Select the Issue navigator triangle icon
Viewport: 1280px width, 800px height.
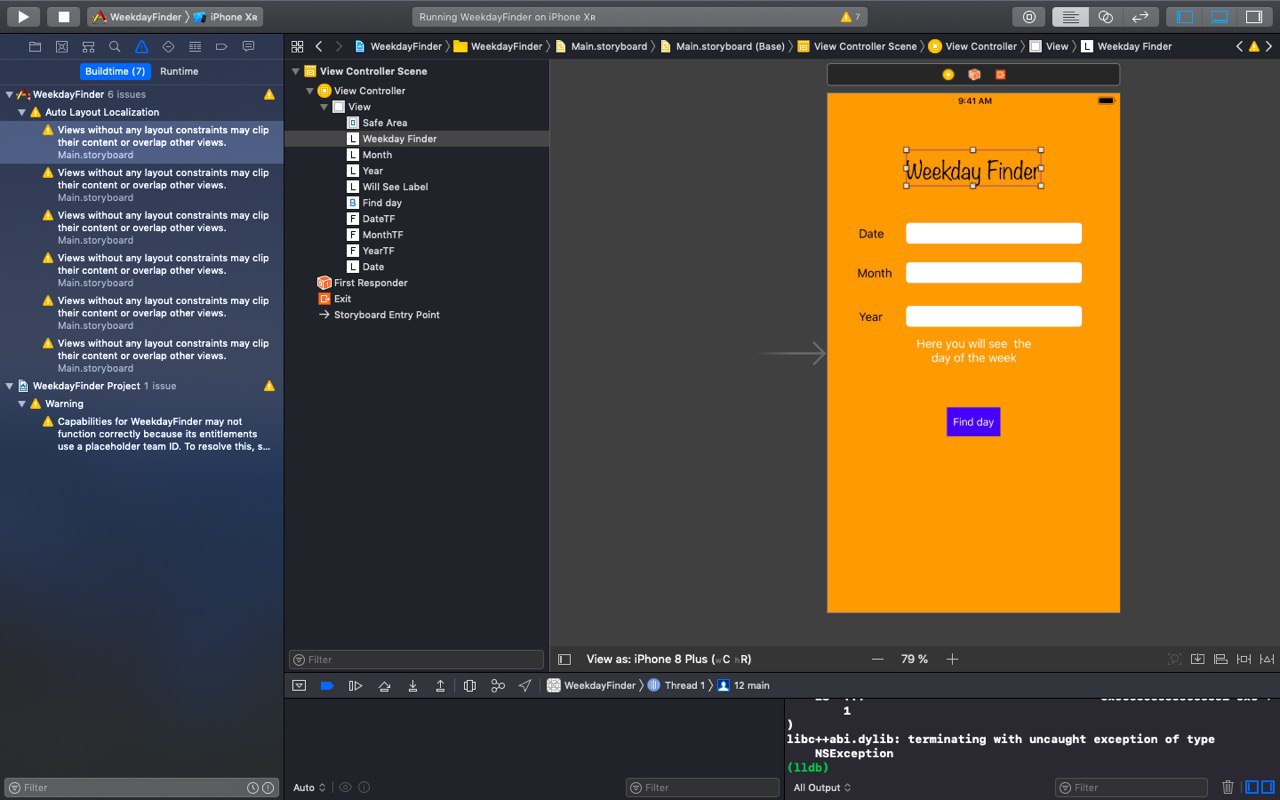[x=142, y=47]
